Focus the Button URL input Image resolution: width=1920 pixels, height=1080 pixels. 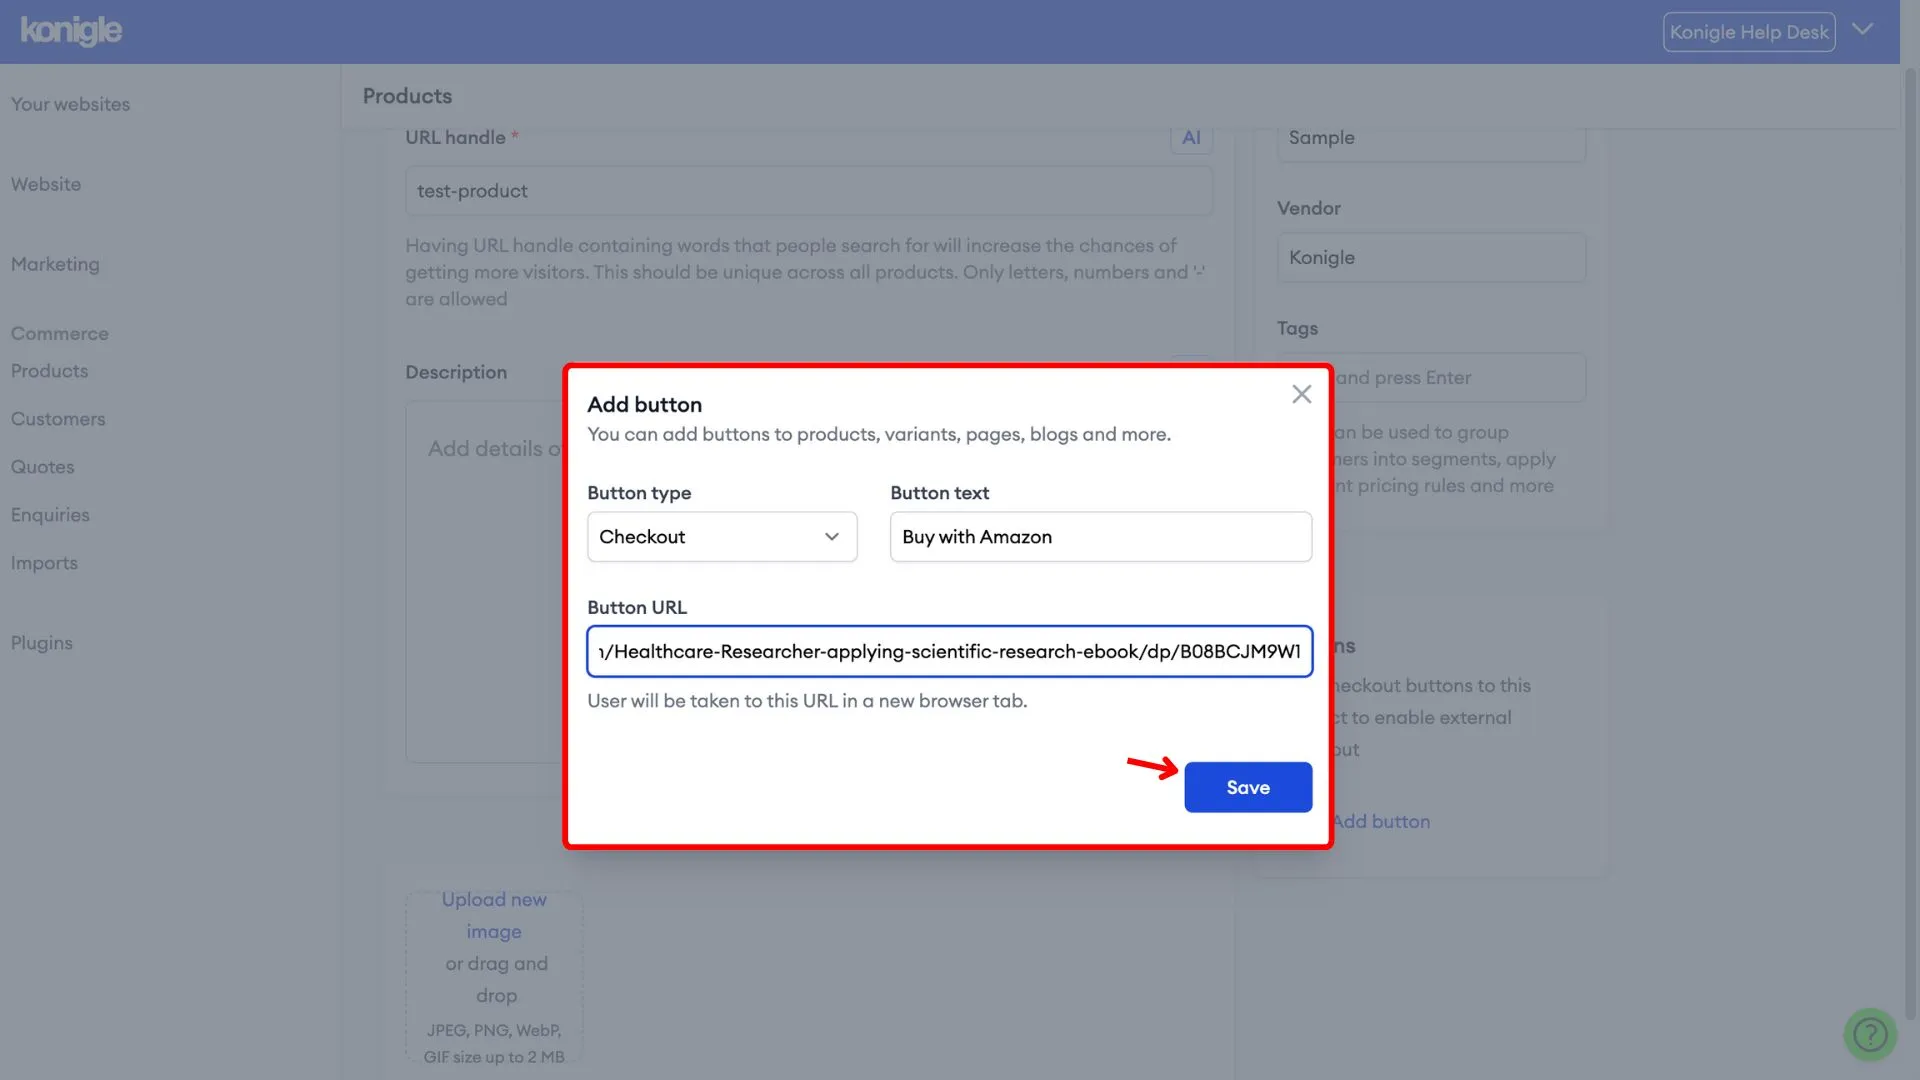tap(950, 651)
